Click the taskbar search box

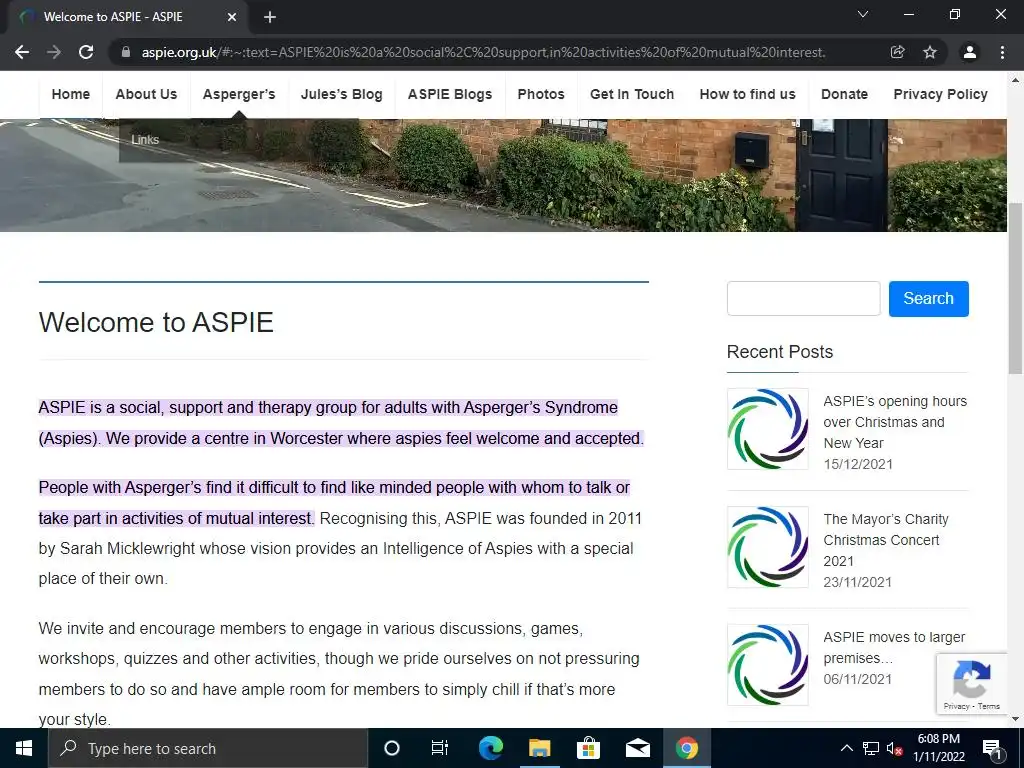(208, 748)
